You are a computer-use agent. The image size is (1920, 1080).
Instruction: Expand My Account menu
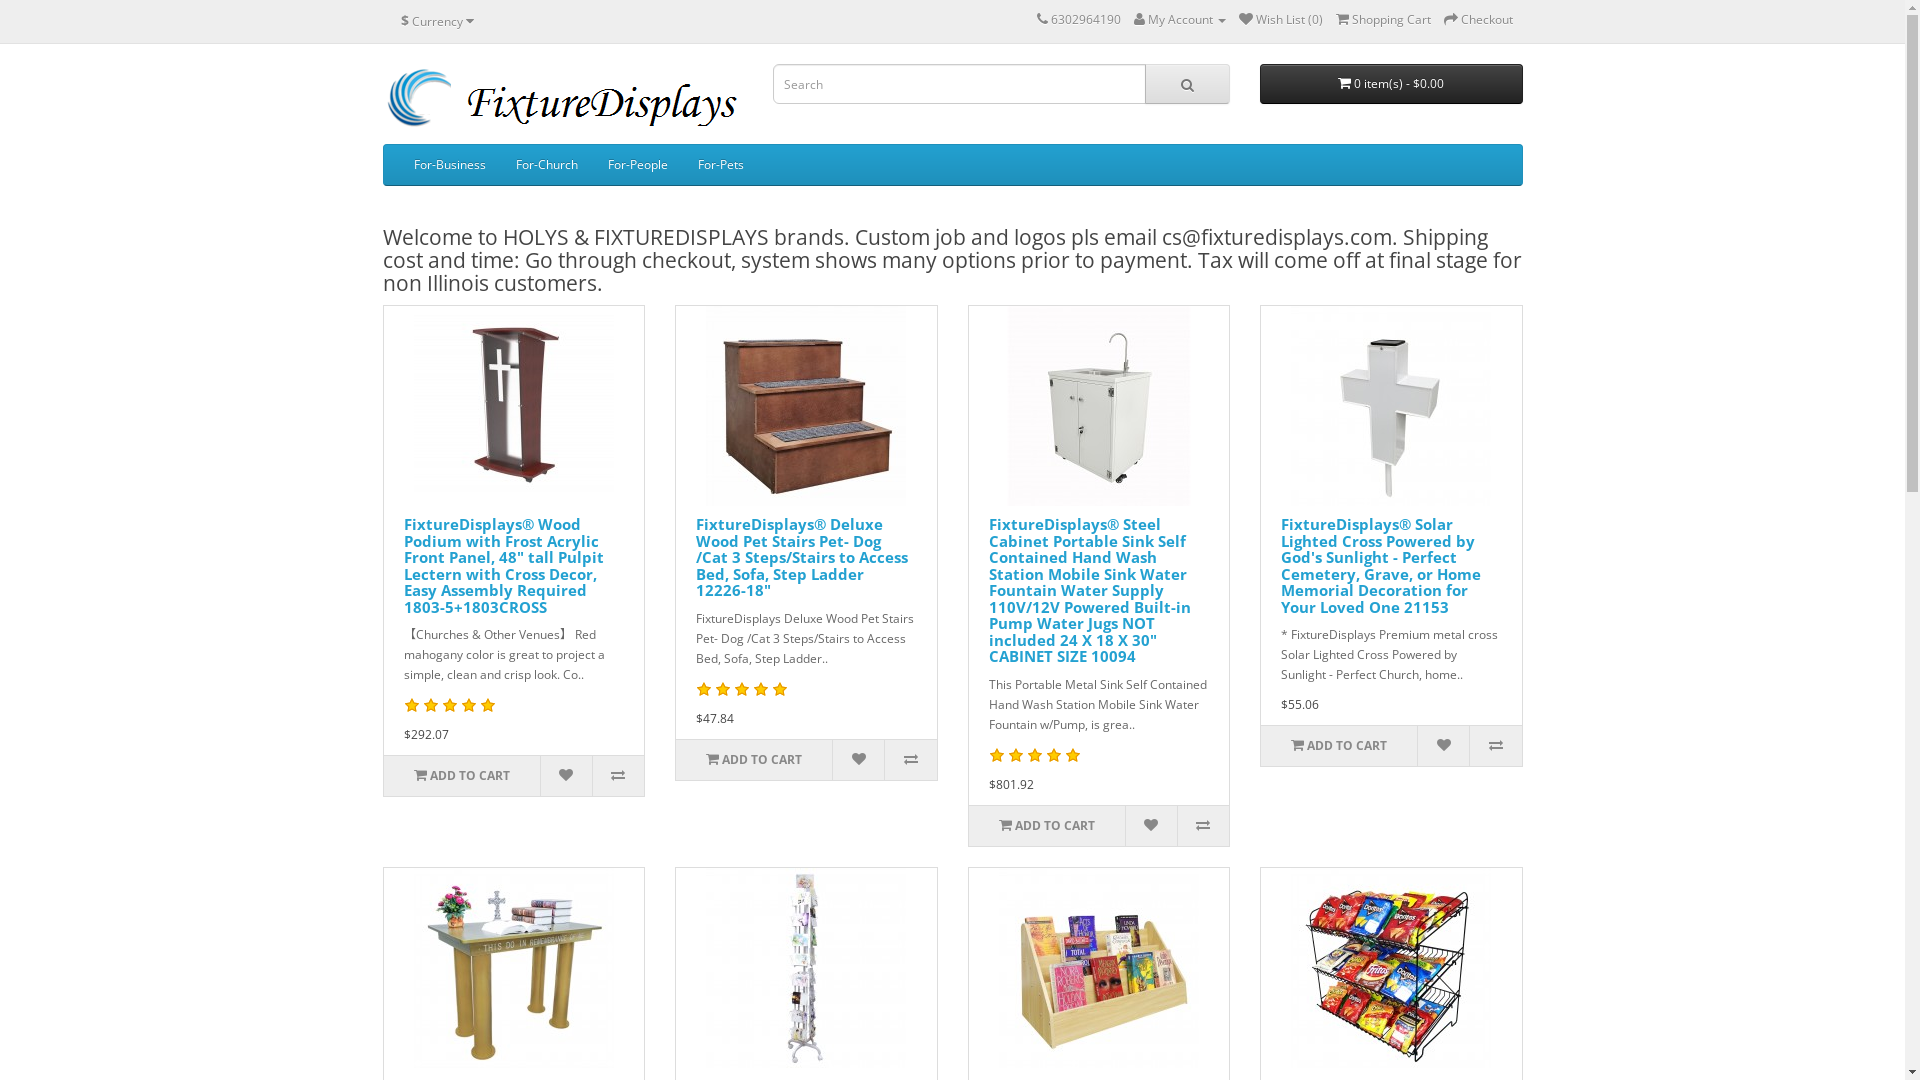point(1180,20)
